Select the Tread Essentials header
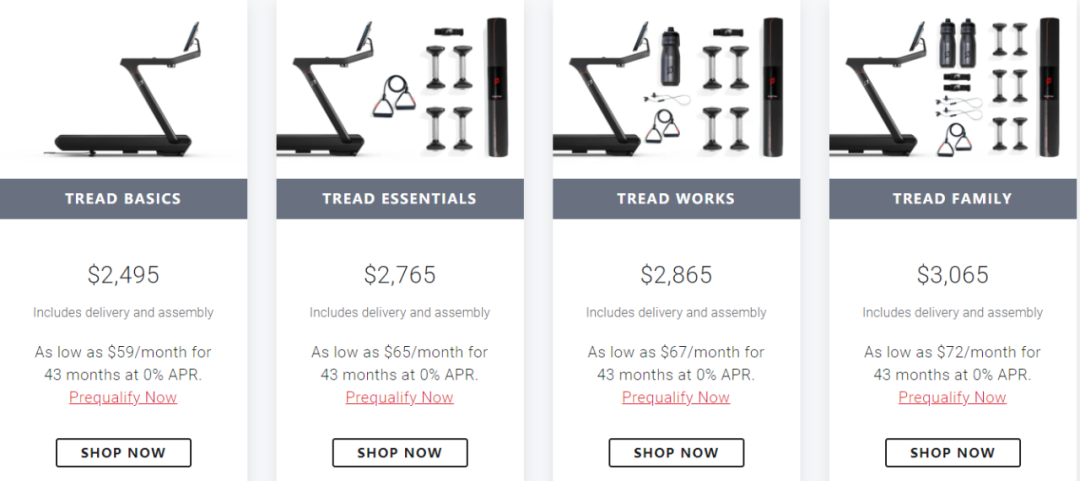This screenshot has width=1080, height=481. coord(399,199)
